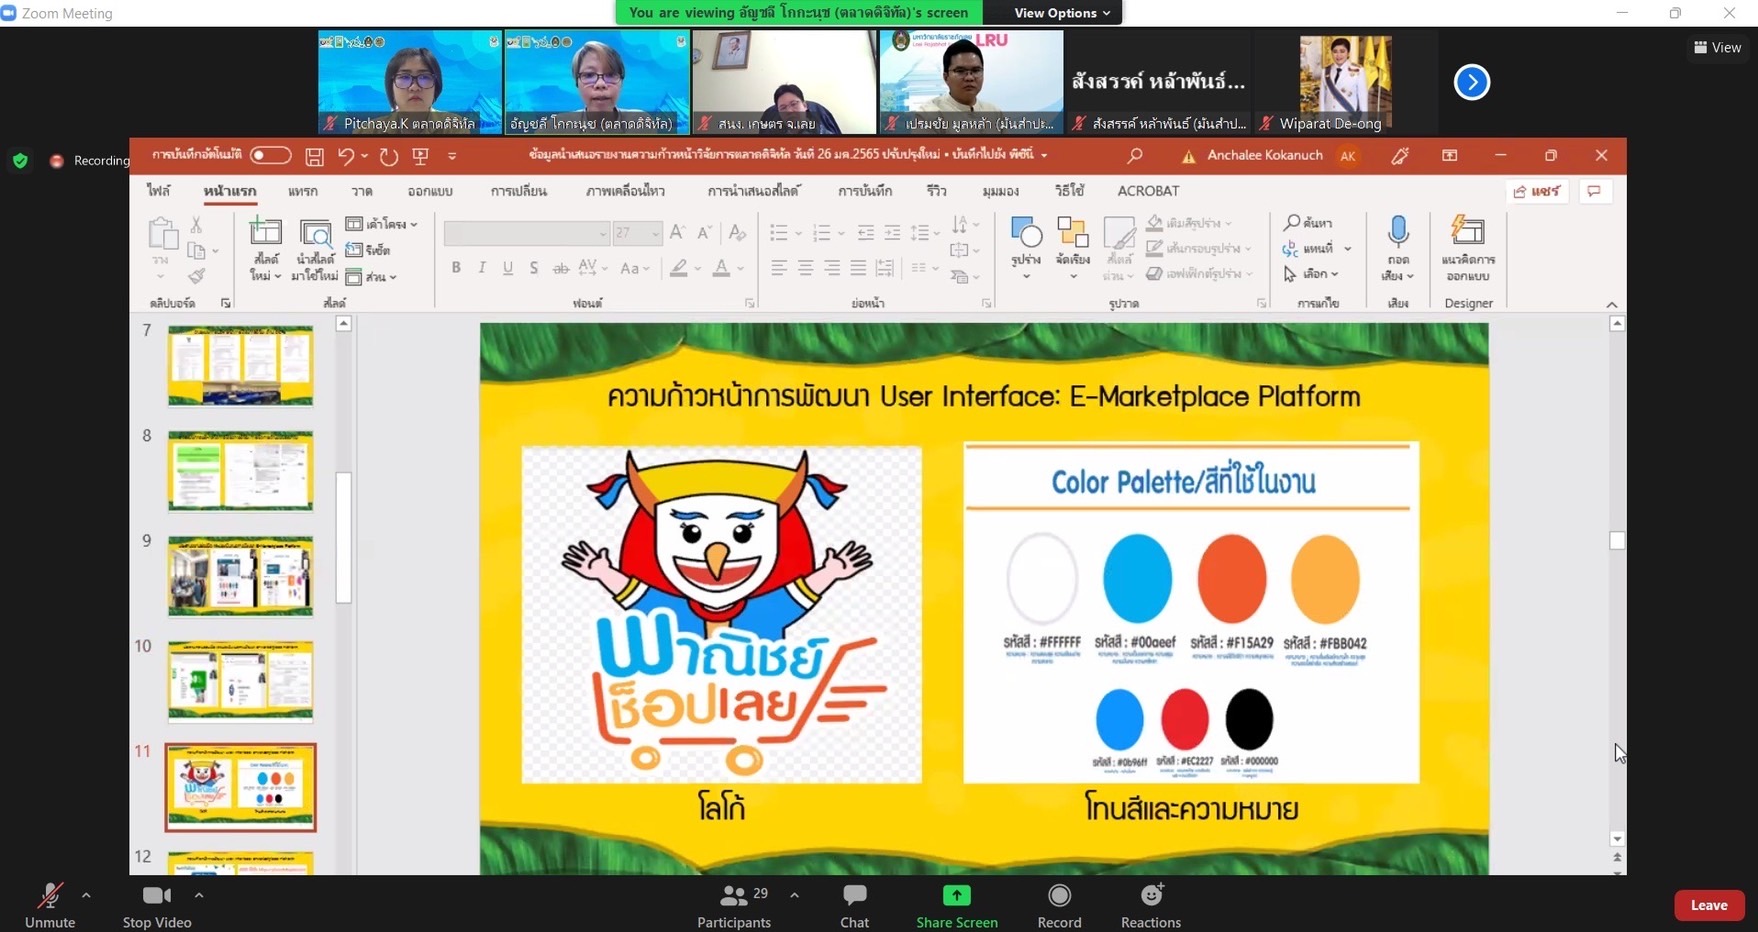Select slide 9 thumbnail
Viewport: 1758px width, 932px height.
[240, 576]
